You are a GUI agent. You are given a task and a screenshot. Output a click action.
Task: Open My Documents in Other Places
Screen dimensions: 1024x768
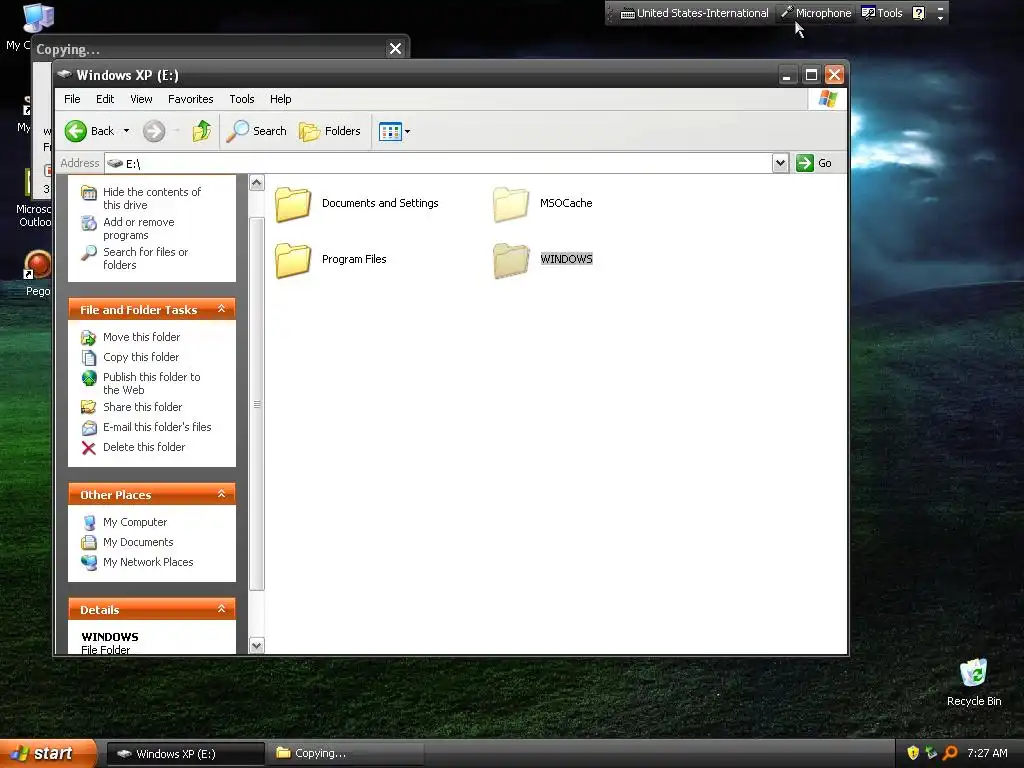point(138,543)
